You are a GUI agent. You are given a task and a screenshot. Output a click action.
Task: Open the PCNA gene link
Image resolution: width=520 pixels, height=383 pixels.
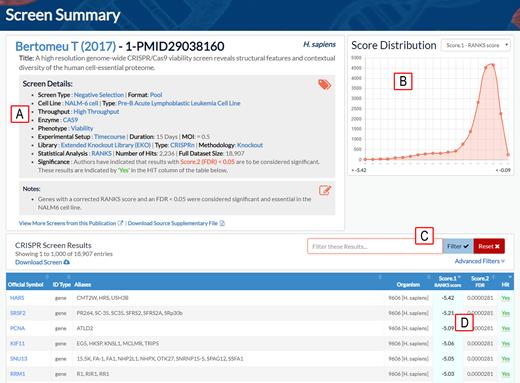point(17,328)
